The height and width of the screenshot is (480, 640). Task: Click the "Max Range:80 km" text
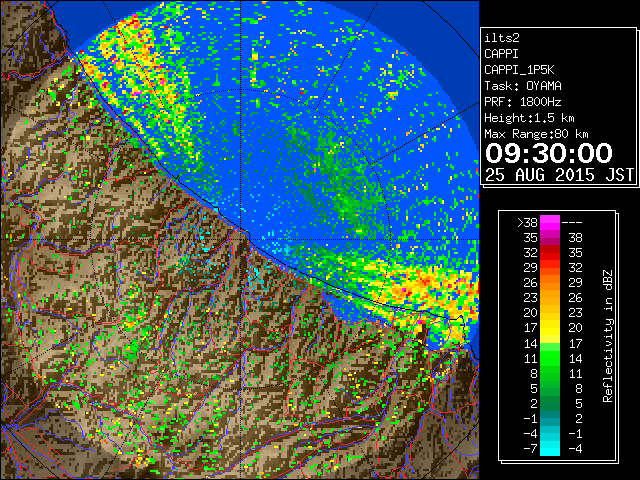tap(536, 134)
